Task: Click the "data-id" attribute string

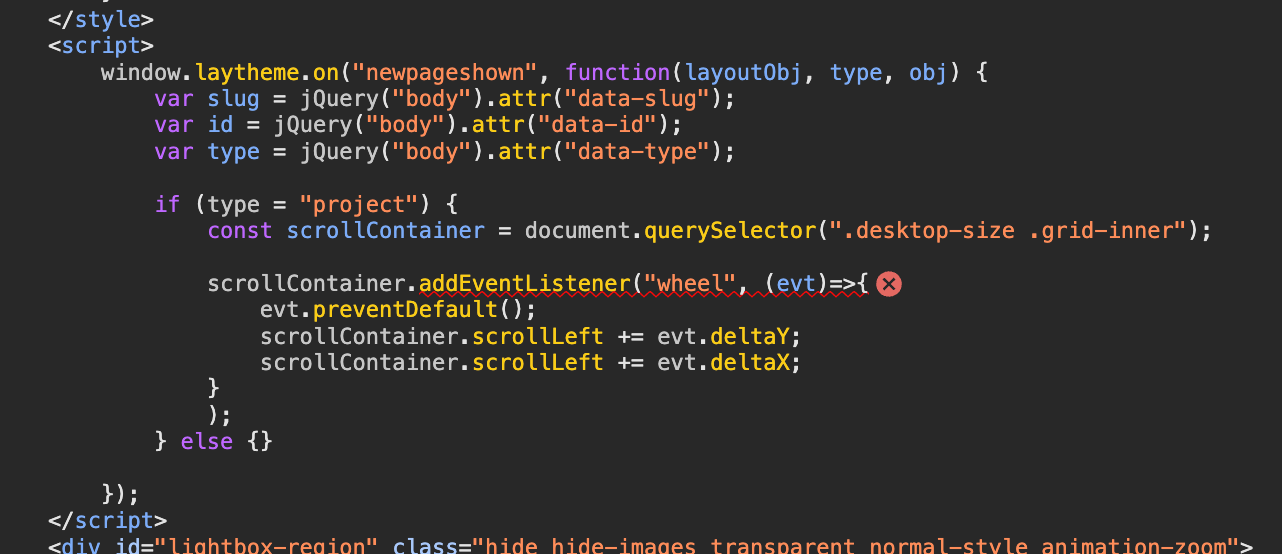Action: click(x=611, y=125)
